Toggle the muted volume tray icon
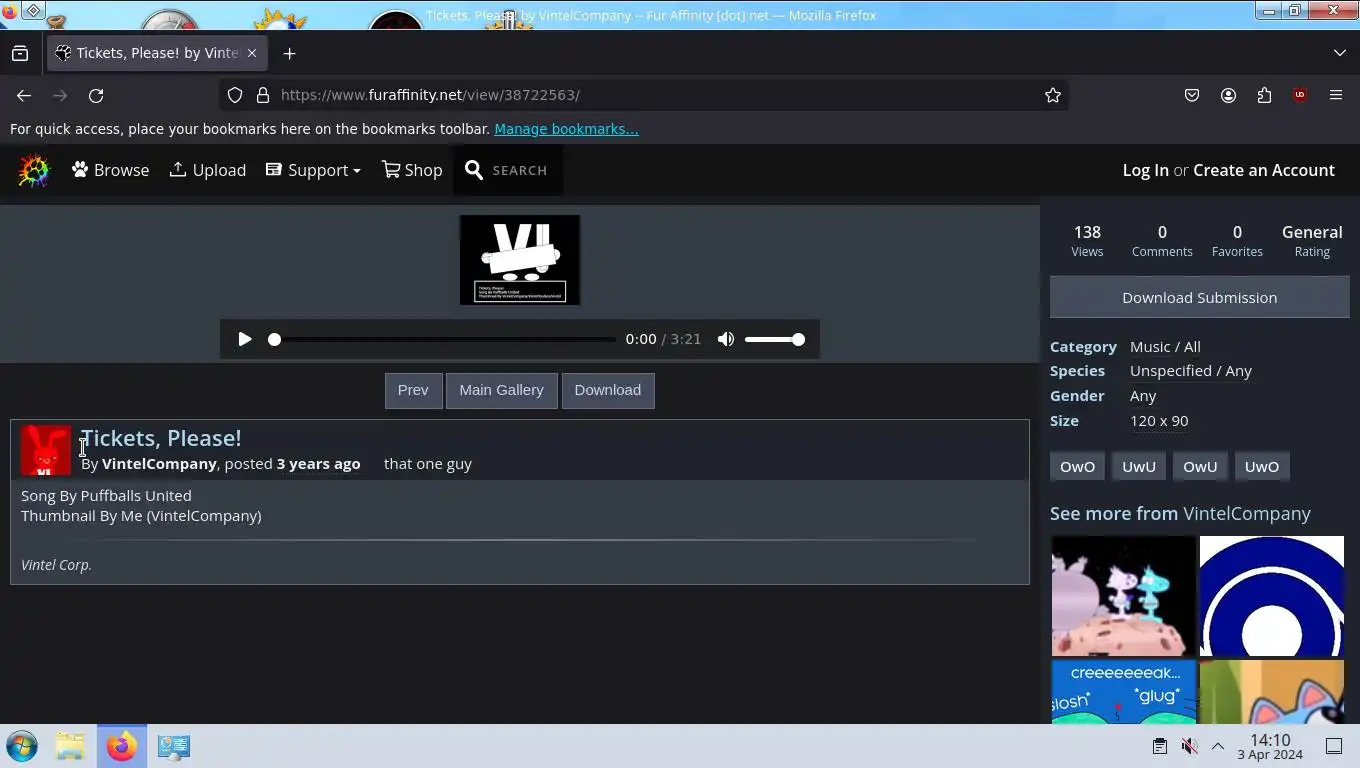The image size is (1360, 768). click(1189, 746)
